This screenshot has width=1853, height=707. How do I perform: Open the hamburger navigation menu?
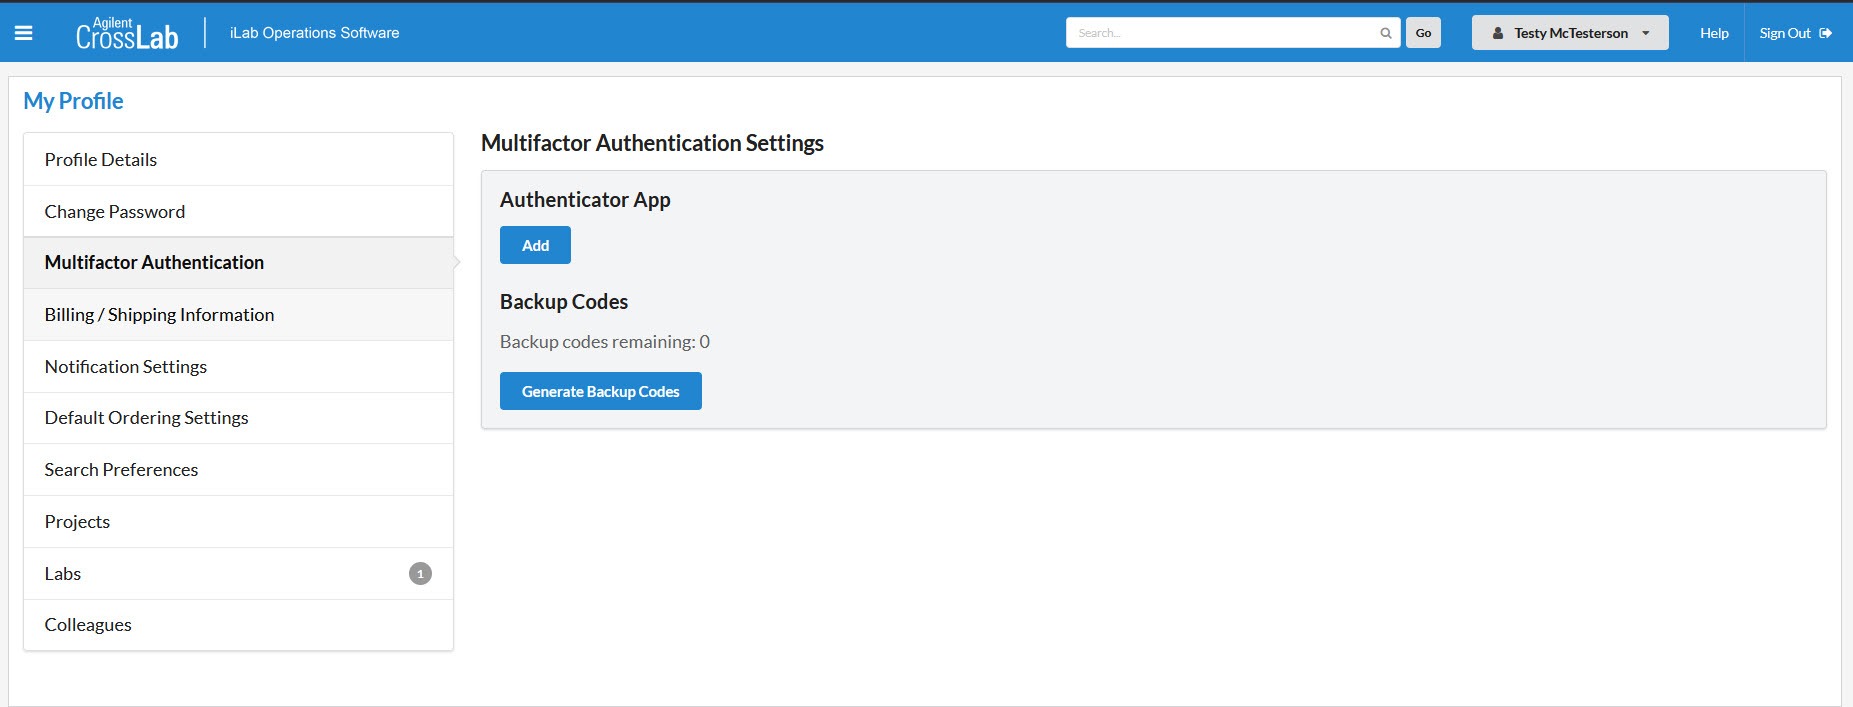24,33
